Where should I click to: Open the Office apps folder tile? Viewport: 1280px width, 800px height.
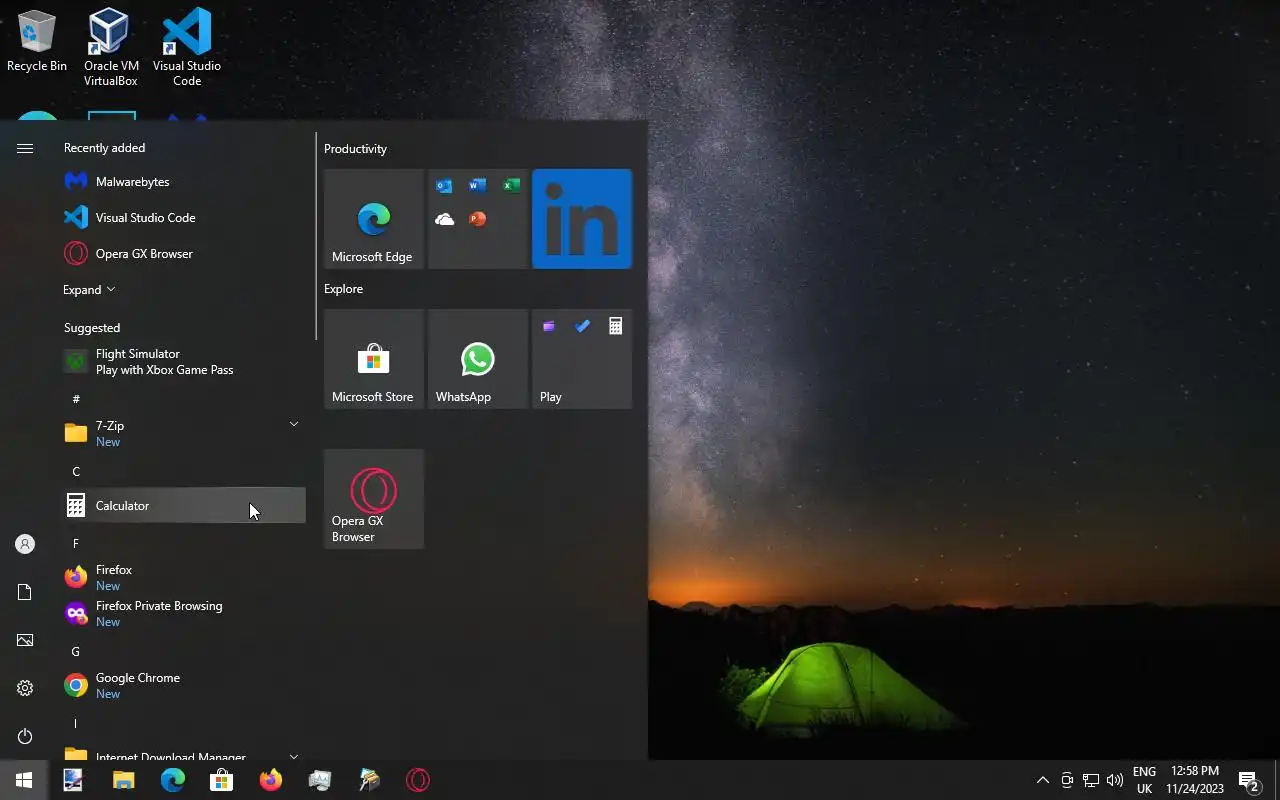(478, 219)
